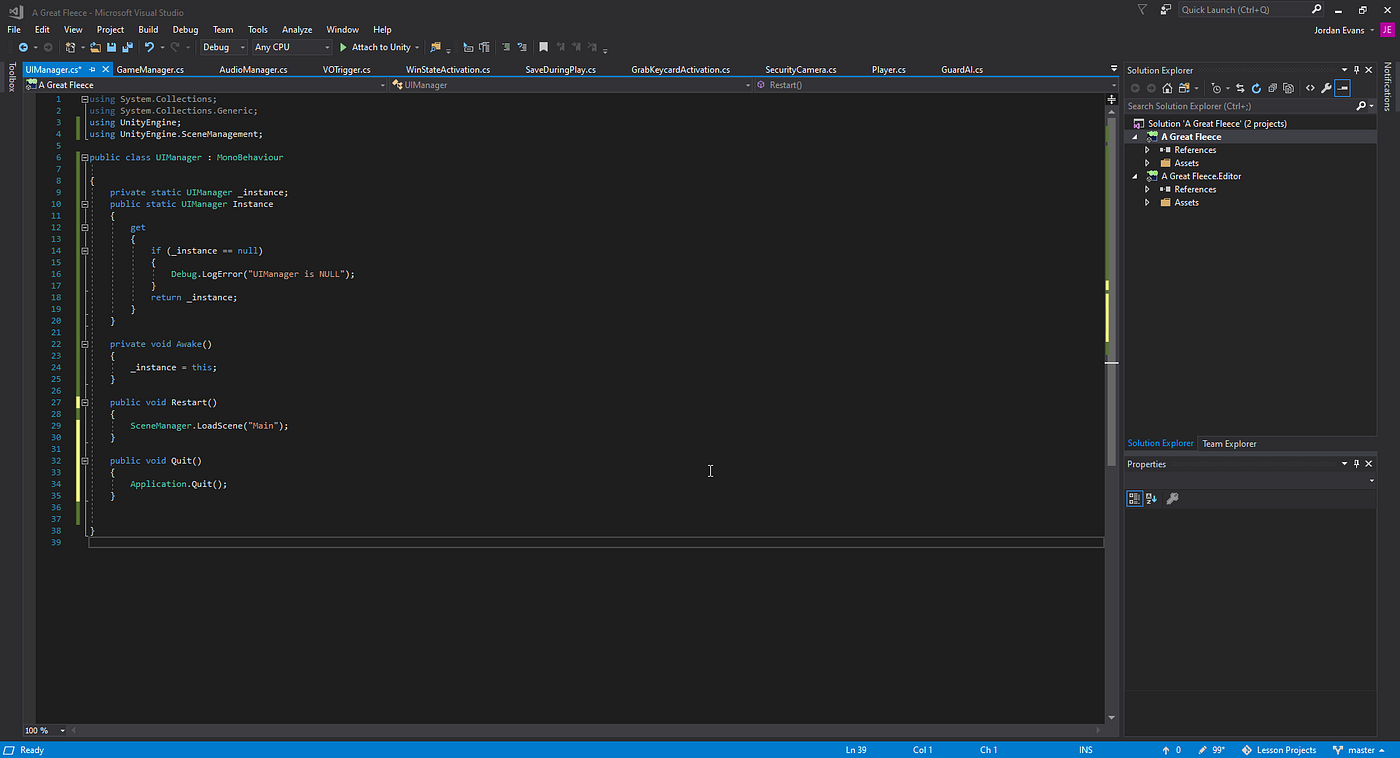Pin the Solution Explorer panel

pyautogui.click(x=1356, y=70)
